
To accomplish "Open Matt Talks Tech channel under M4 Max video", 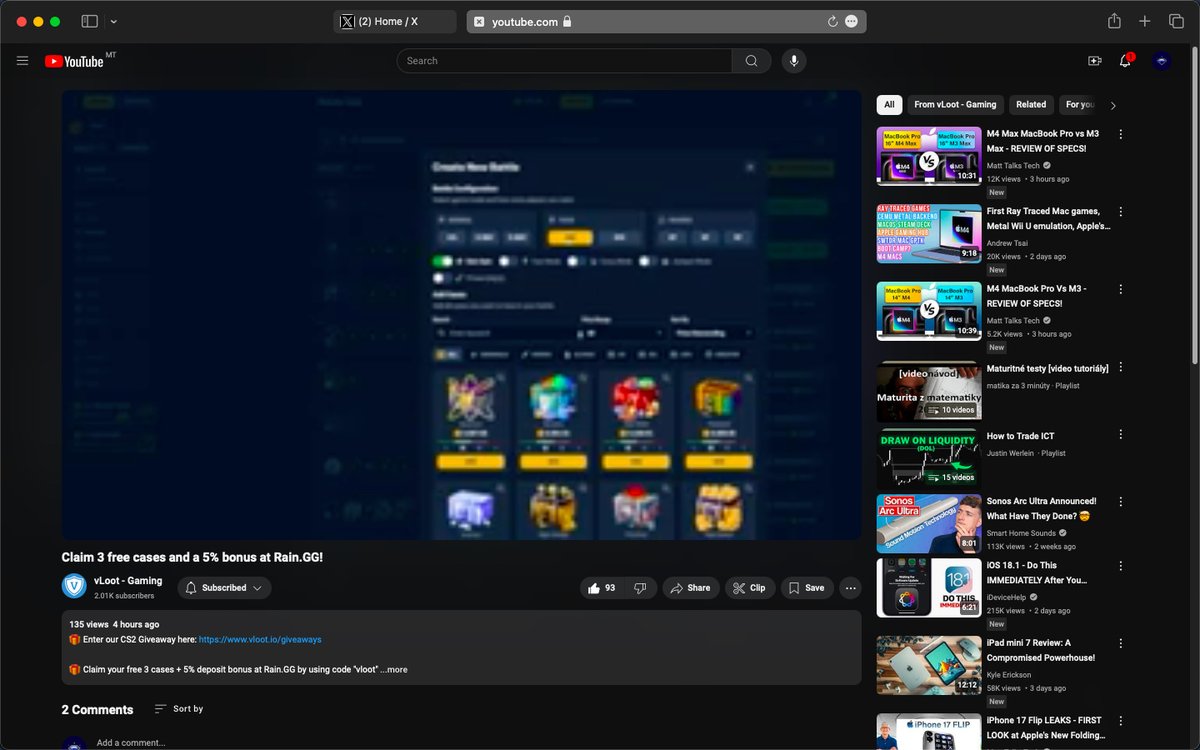I will pyautogui.click(x=1013, y=166).
